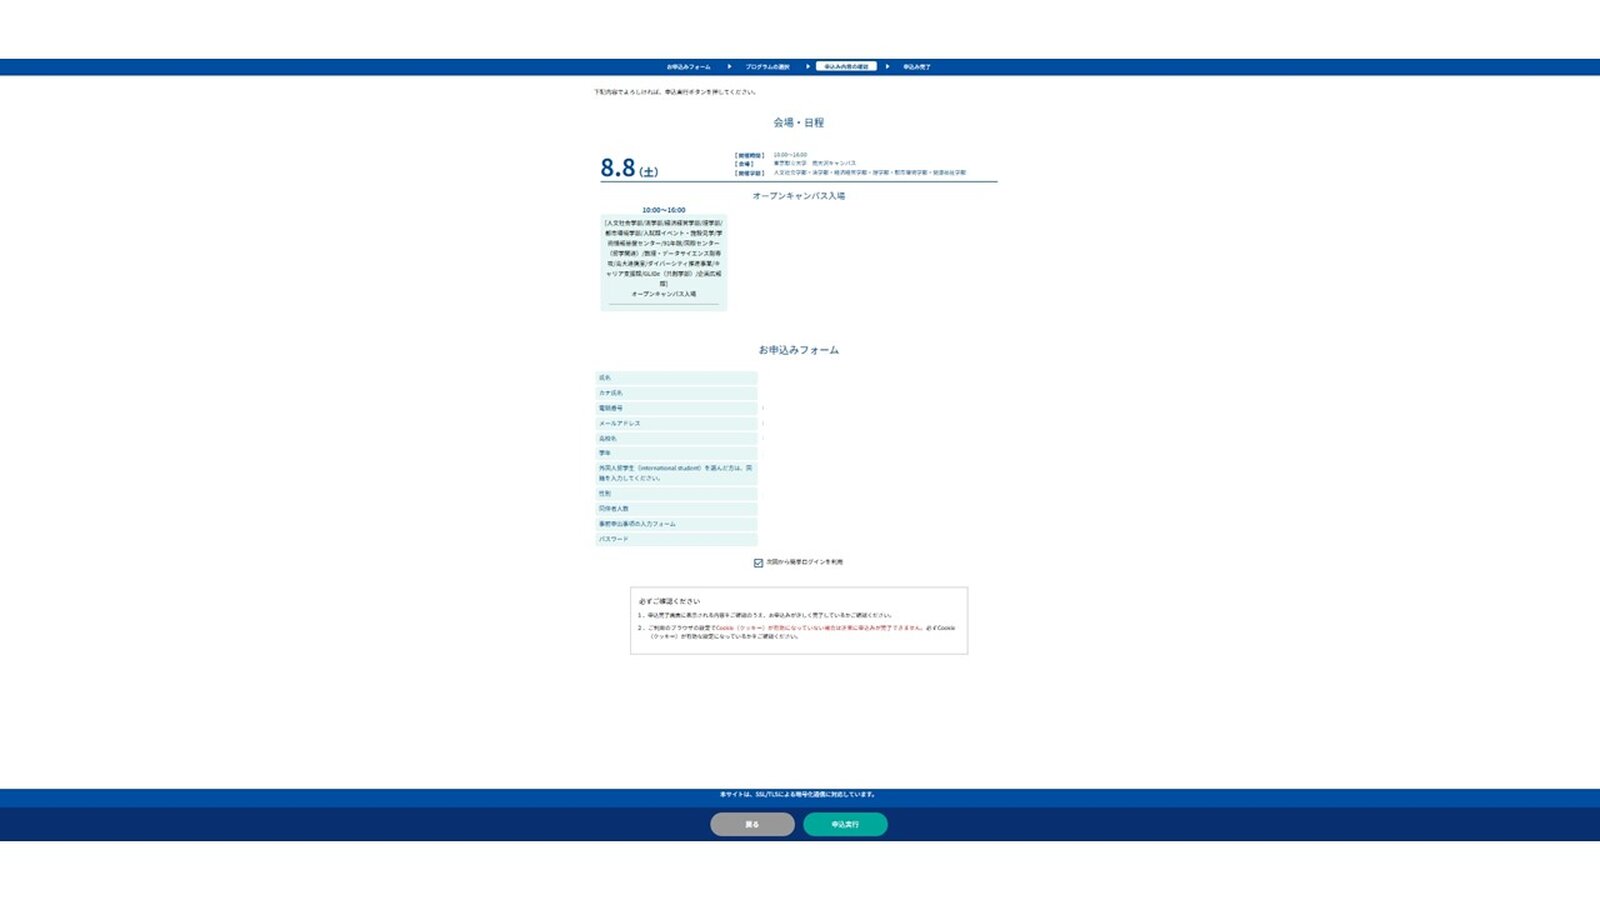The width and height of the screenshot is (1600, 900).
Task: Click the お申込みフォーム step in progress bar
Action: tap(688, 67)
